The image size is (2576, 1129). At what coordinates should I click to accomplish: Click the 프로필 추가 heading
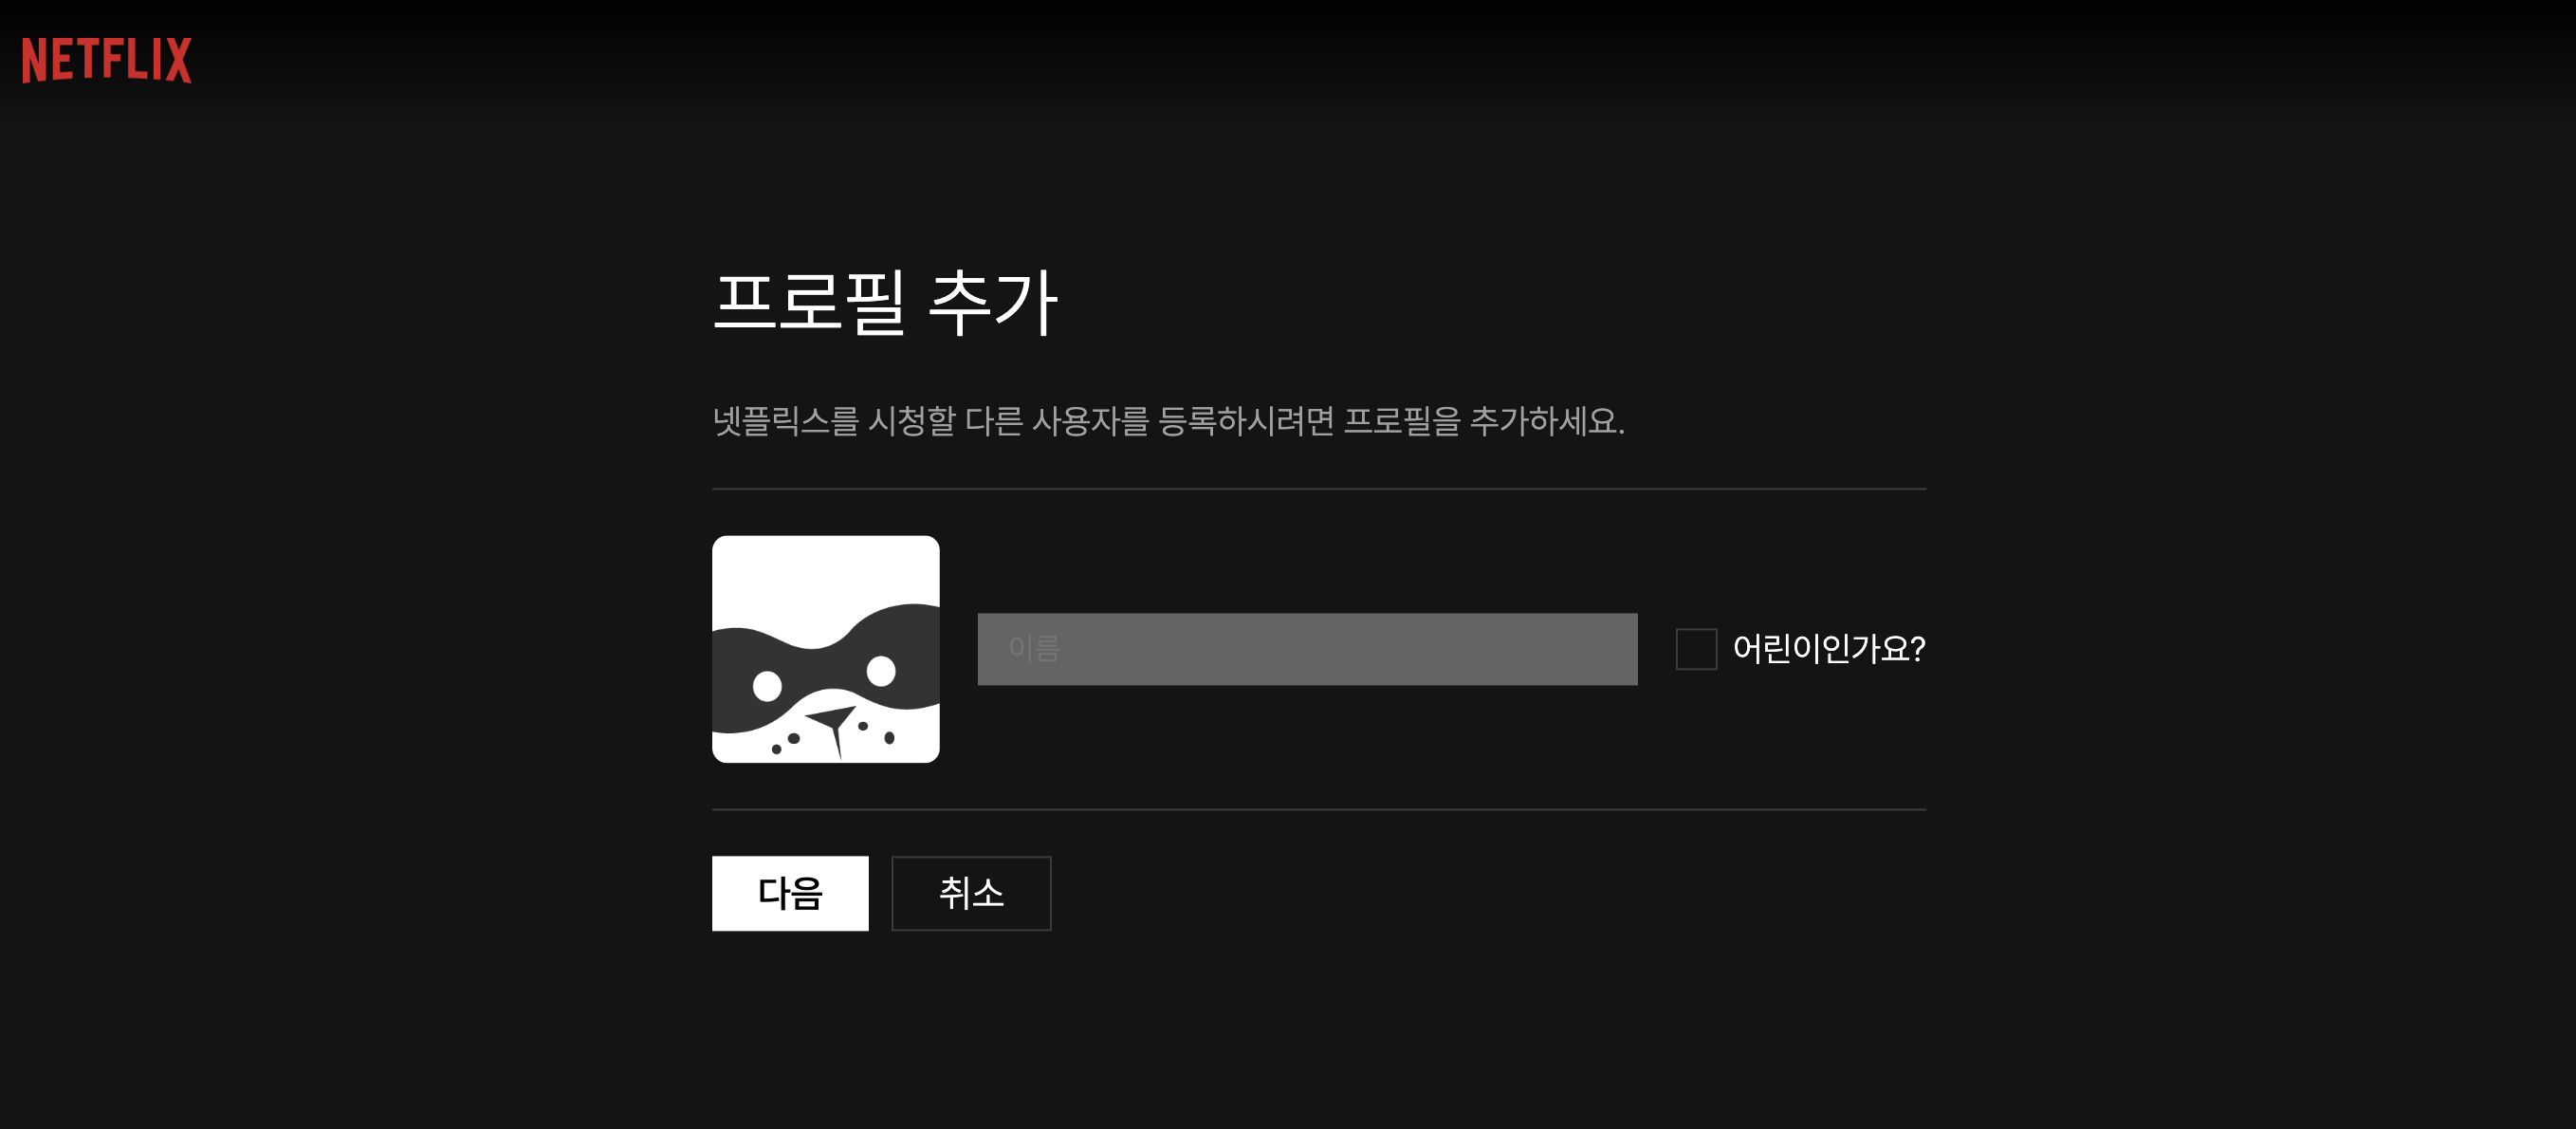click(885, 302)
